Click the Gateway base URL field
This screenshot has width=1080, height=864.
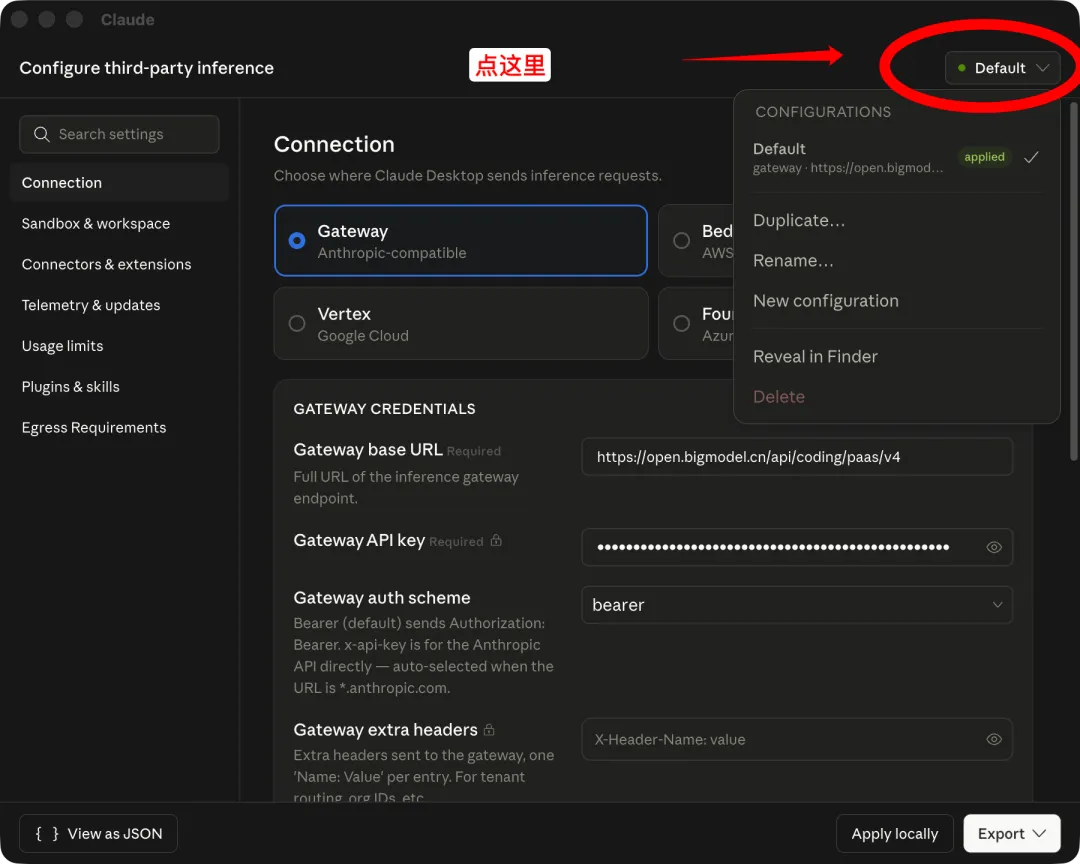797,457
